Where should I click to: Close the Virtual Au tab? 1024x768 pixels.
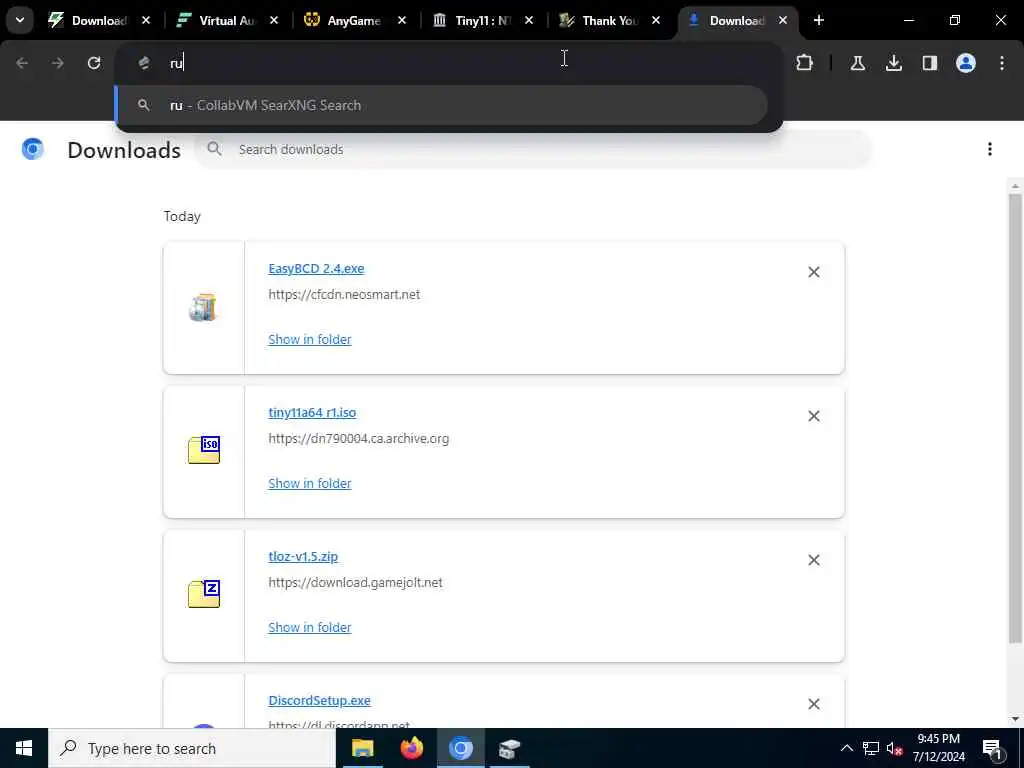pos(274,20)
